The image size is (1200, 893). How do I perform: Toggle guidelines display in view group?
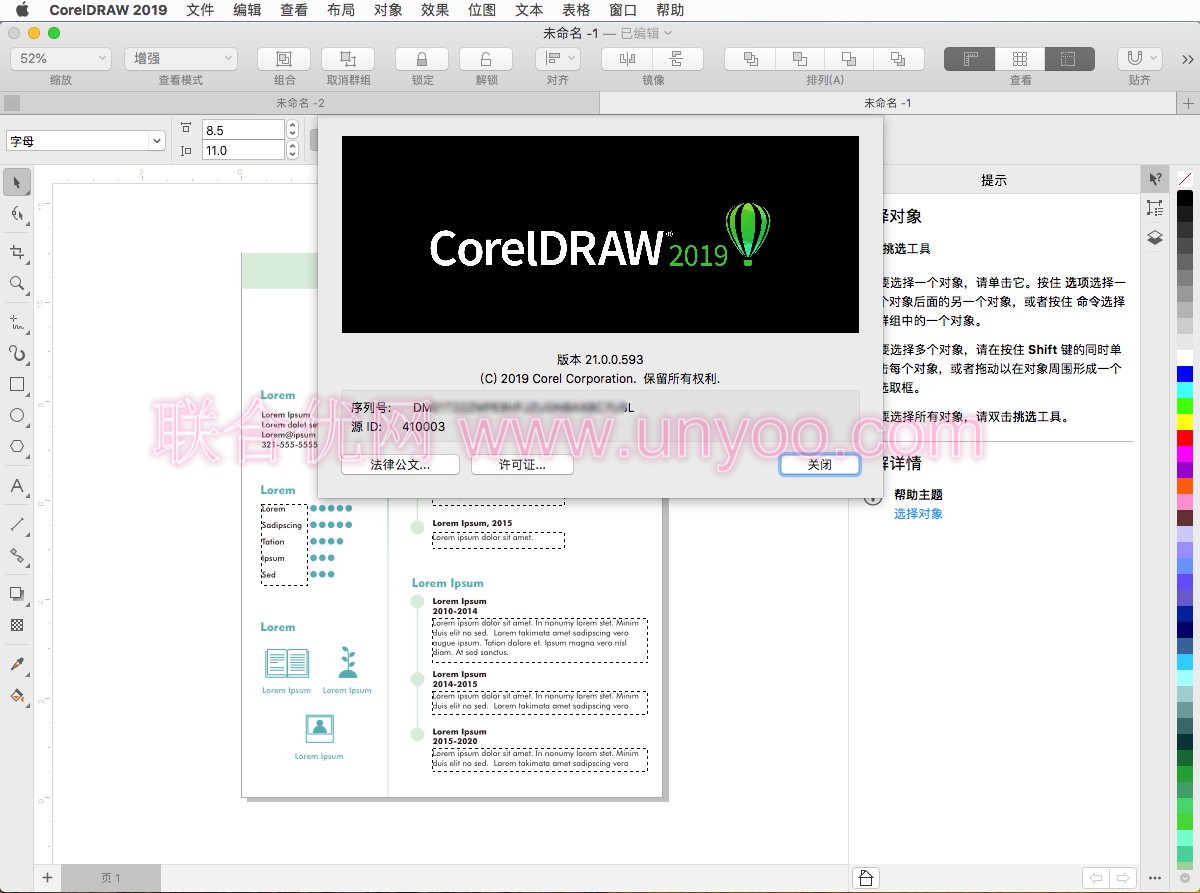click(x=1069, y=59)
